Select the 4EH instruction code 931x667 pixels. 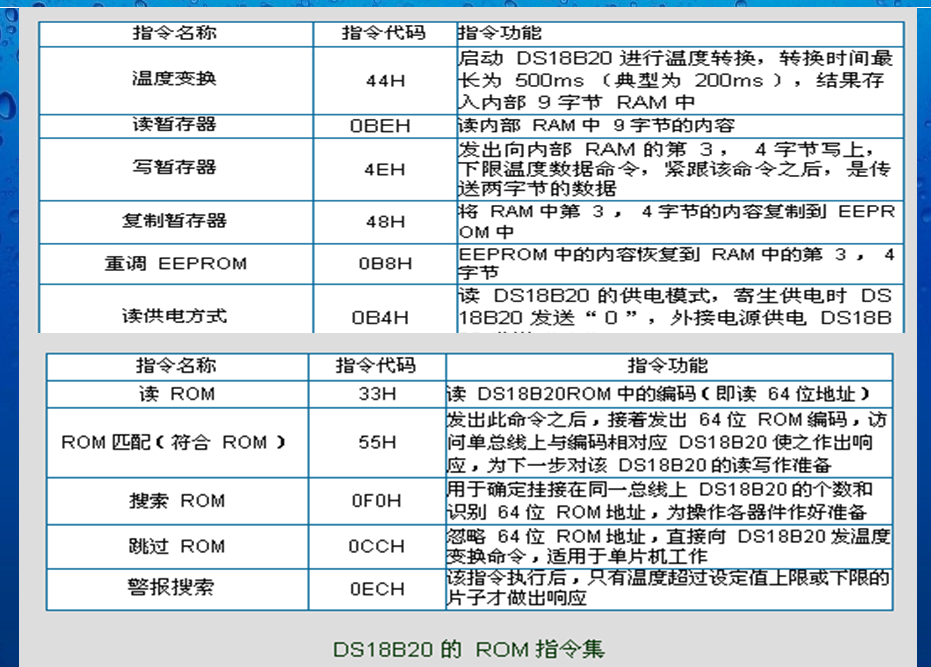click(381, 170)
